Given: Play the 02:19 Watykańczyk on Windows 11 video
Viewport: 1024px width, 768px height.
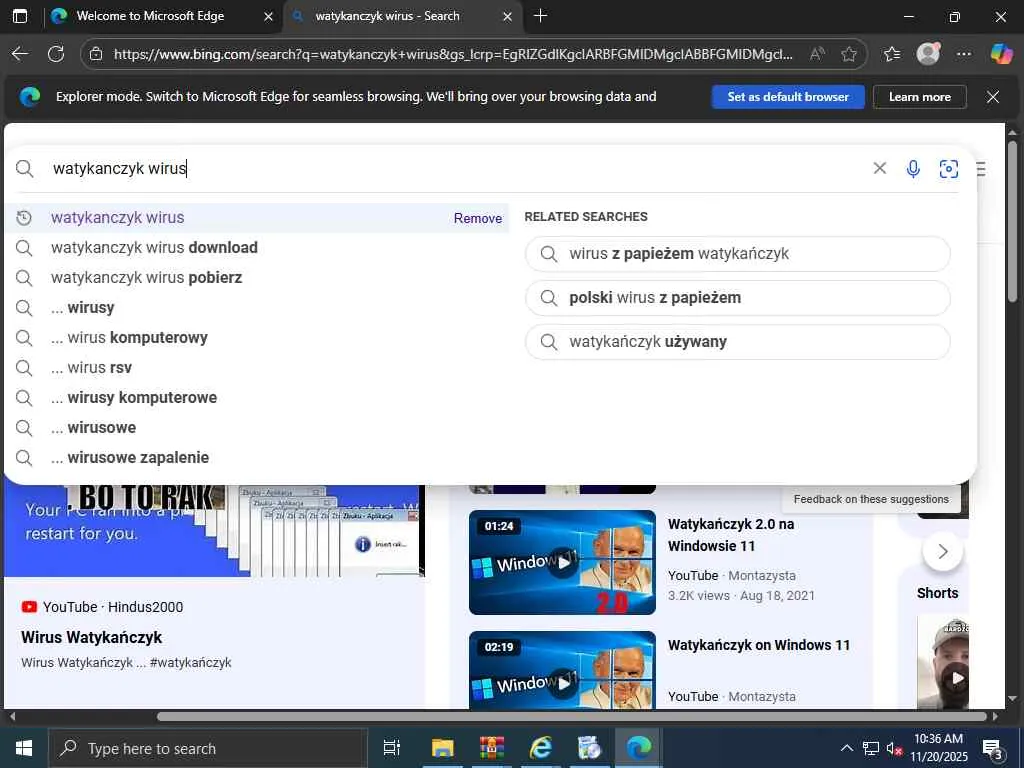Looking at the screenshot, I should 562,670.
